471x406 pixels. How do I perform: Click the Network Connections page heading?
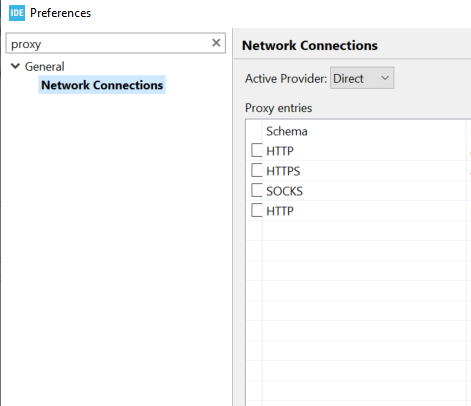click(310, 46)
